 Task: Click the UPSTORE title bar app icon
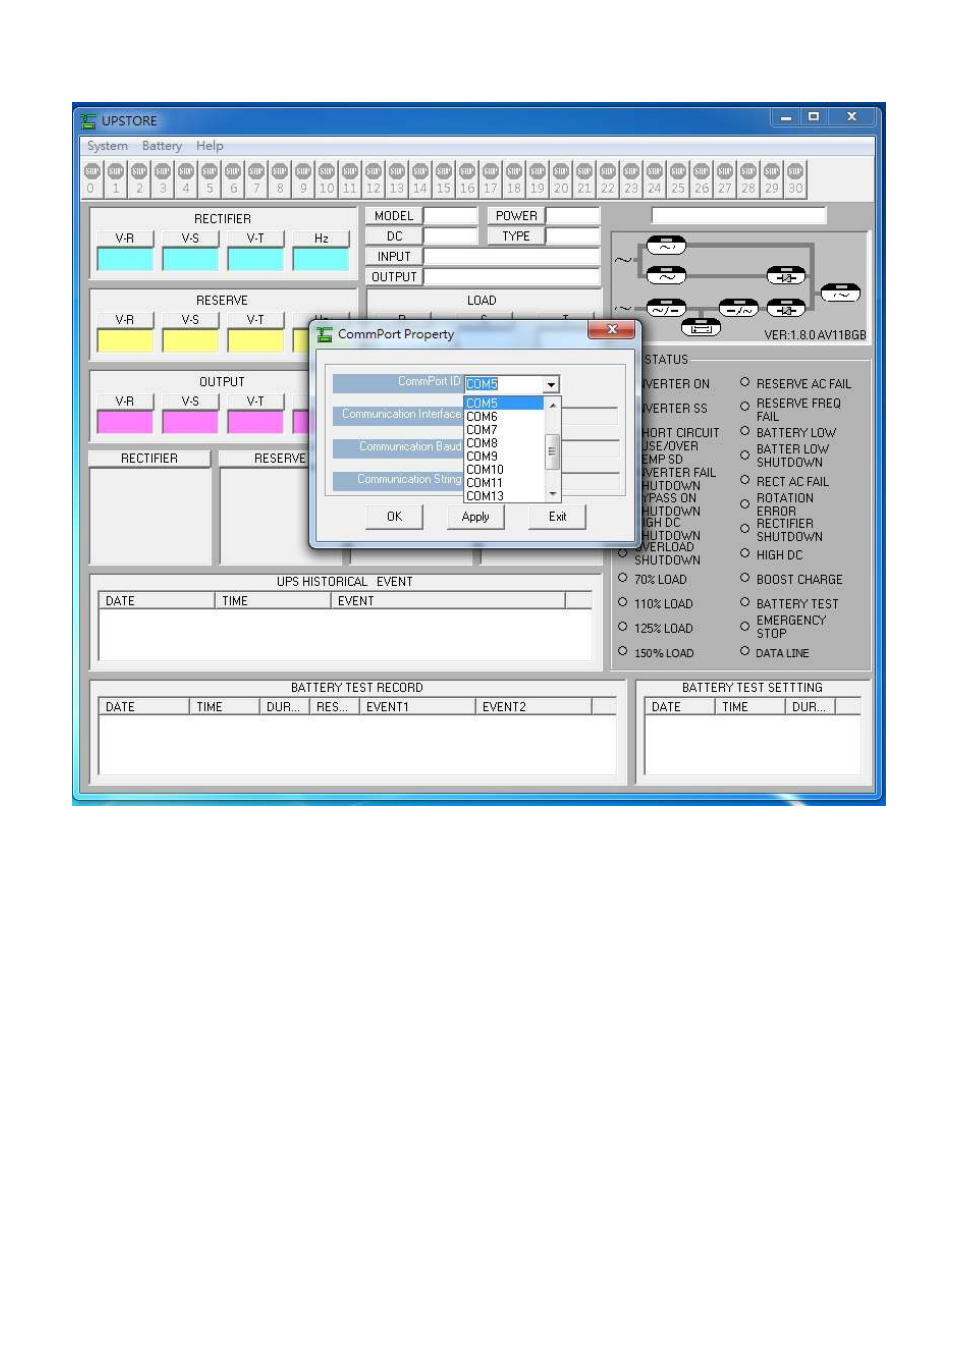tap(89, 121)
